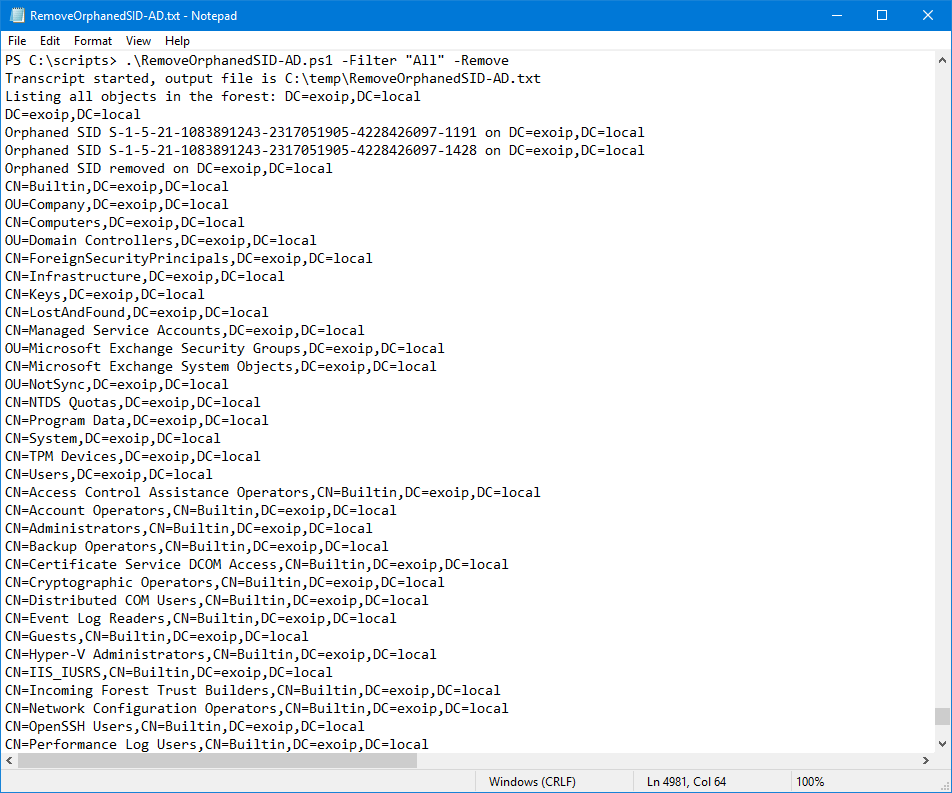Click the vertical scrollbar up arrow
This screenshot has height=793, width=952.
coord(942,60)
